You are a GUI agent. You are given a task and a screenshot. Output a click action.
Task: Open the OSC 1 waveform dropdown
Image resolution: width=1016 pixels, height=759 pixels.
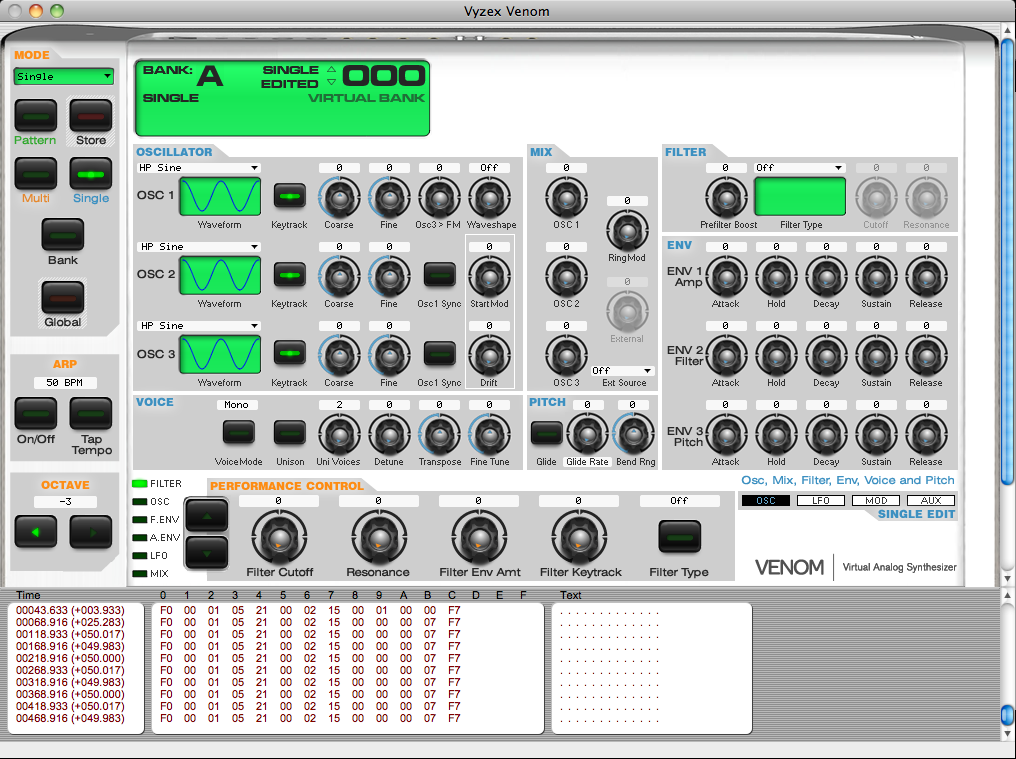point(197,167)
